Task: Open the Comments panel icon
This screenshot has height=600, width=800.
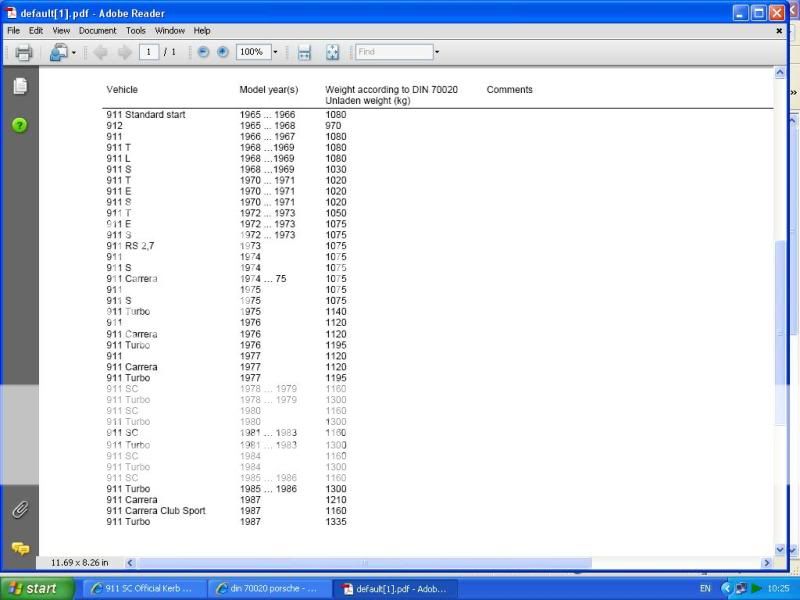Action: point(20,547)
